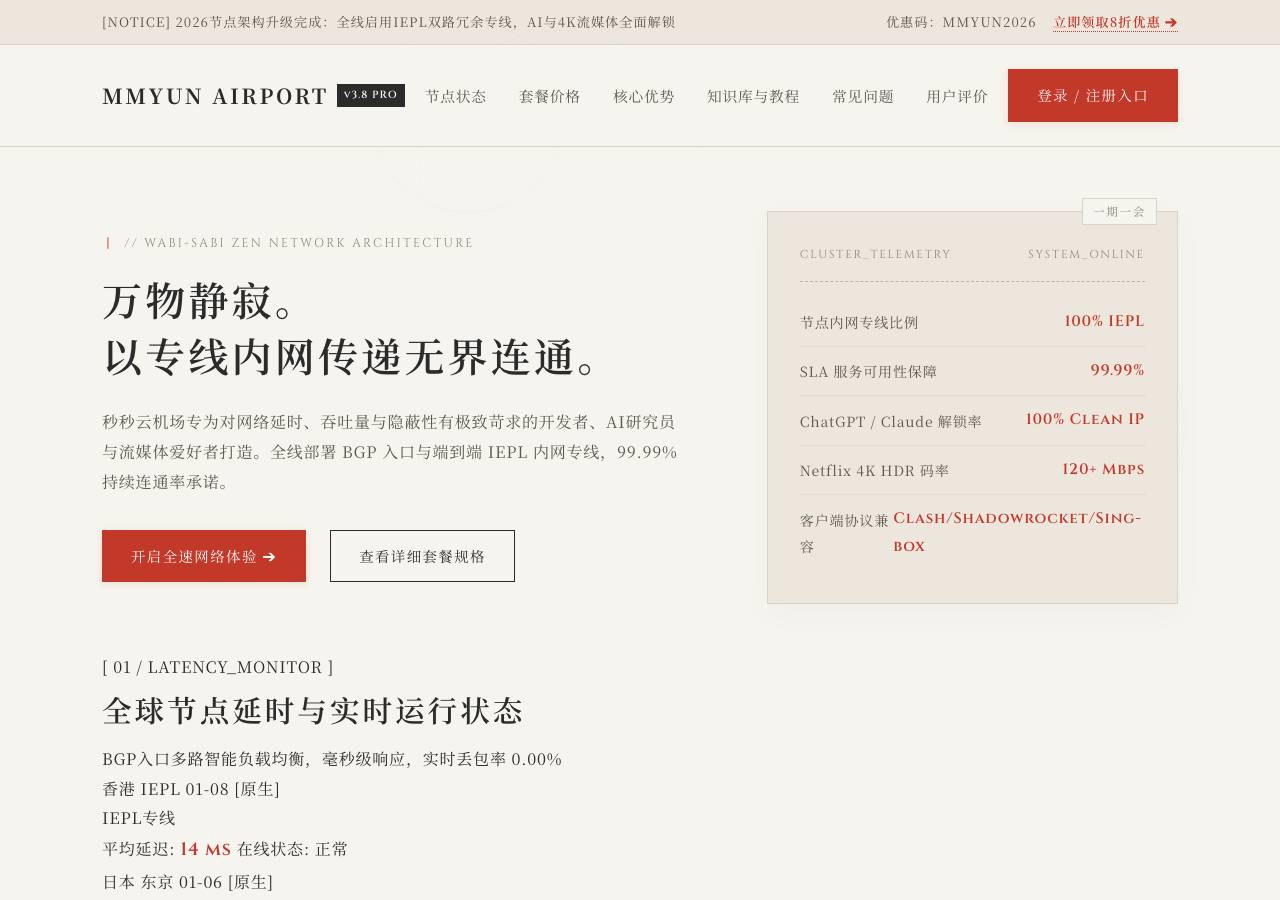This screenshot has width=1280, height=900.
Task: Click the ChatGPT / Claude 解锁率 label
Action: click(x=891, y=421)
